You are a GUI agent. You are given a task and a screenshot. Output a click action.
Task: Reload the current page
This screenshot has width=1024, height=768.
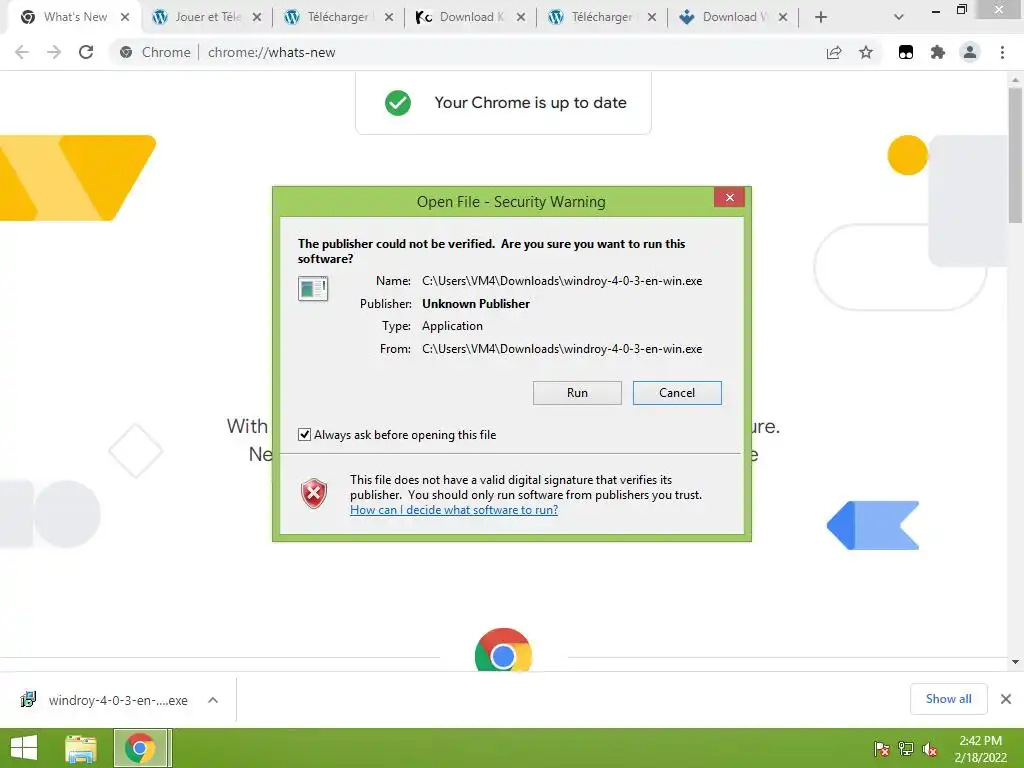pyautogui.click(x=86, y=52)
